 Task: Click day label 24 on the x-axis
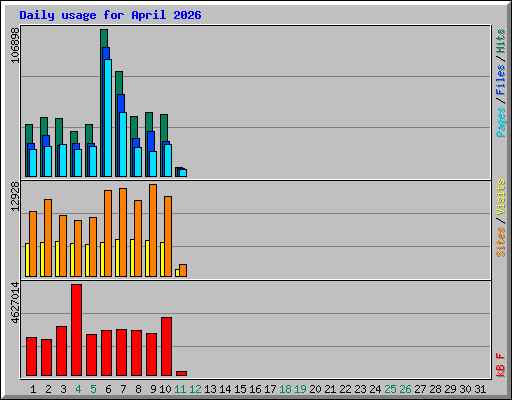coord(375,389)
